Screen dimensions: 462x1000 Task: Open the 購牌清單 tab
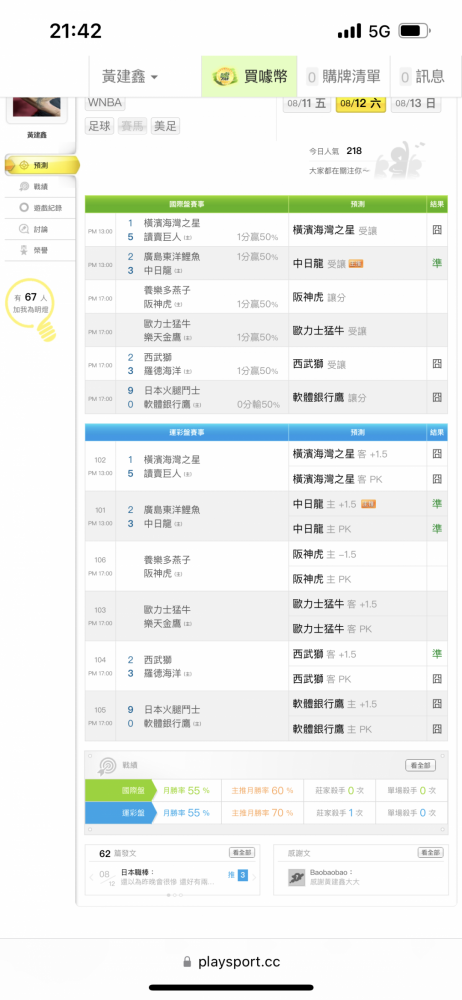click(344, 77)
